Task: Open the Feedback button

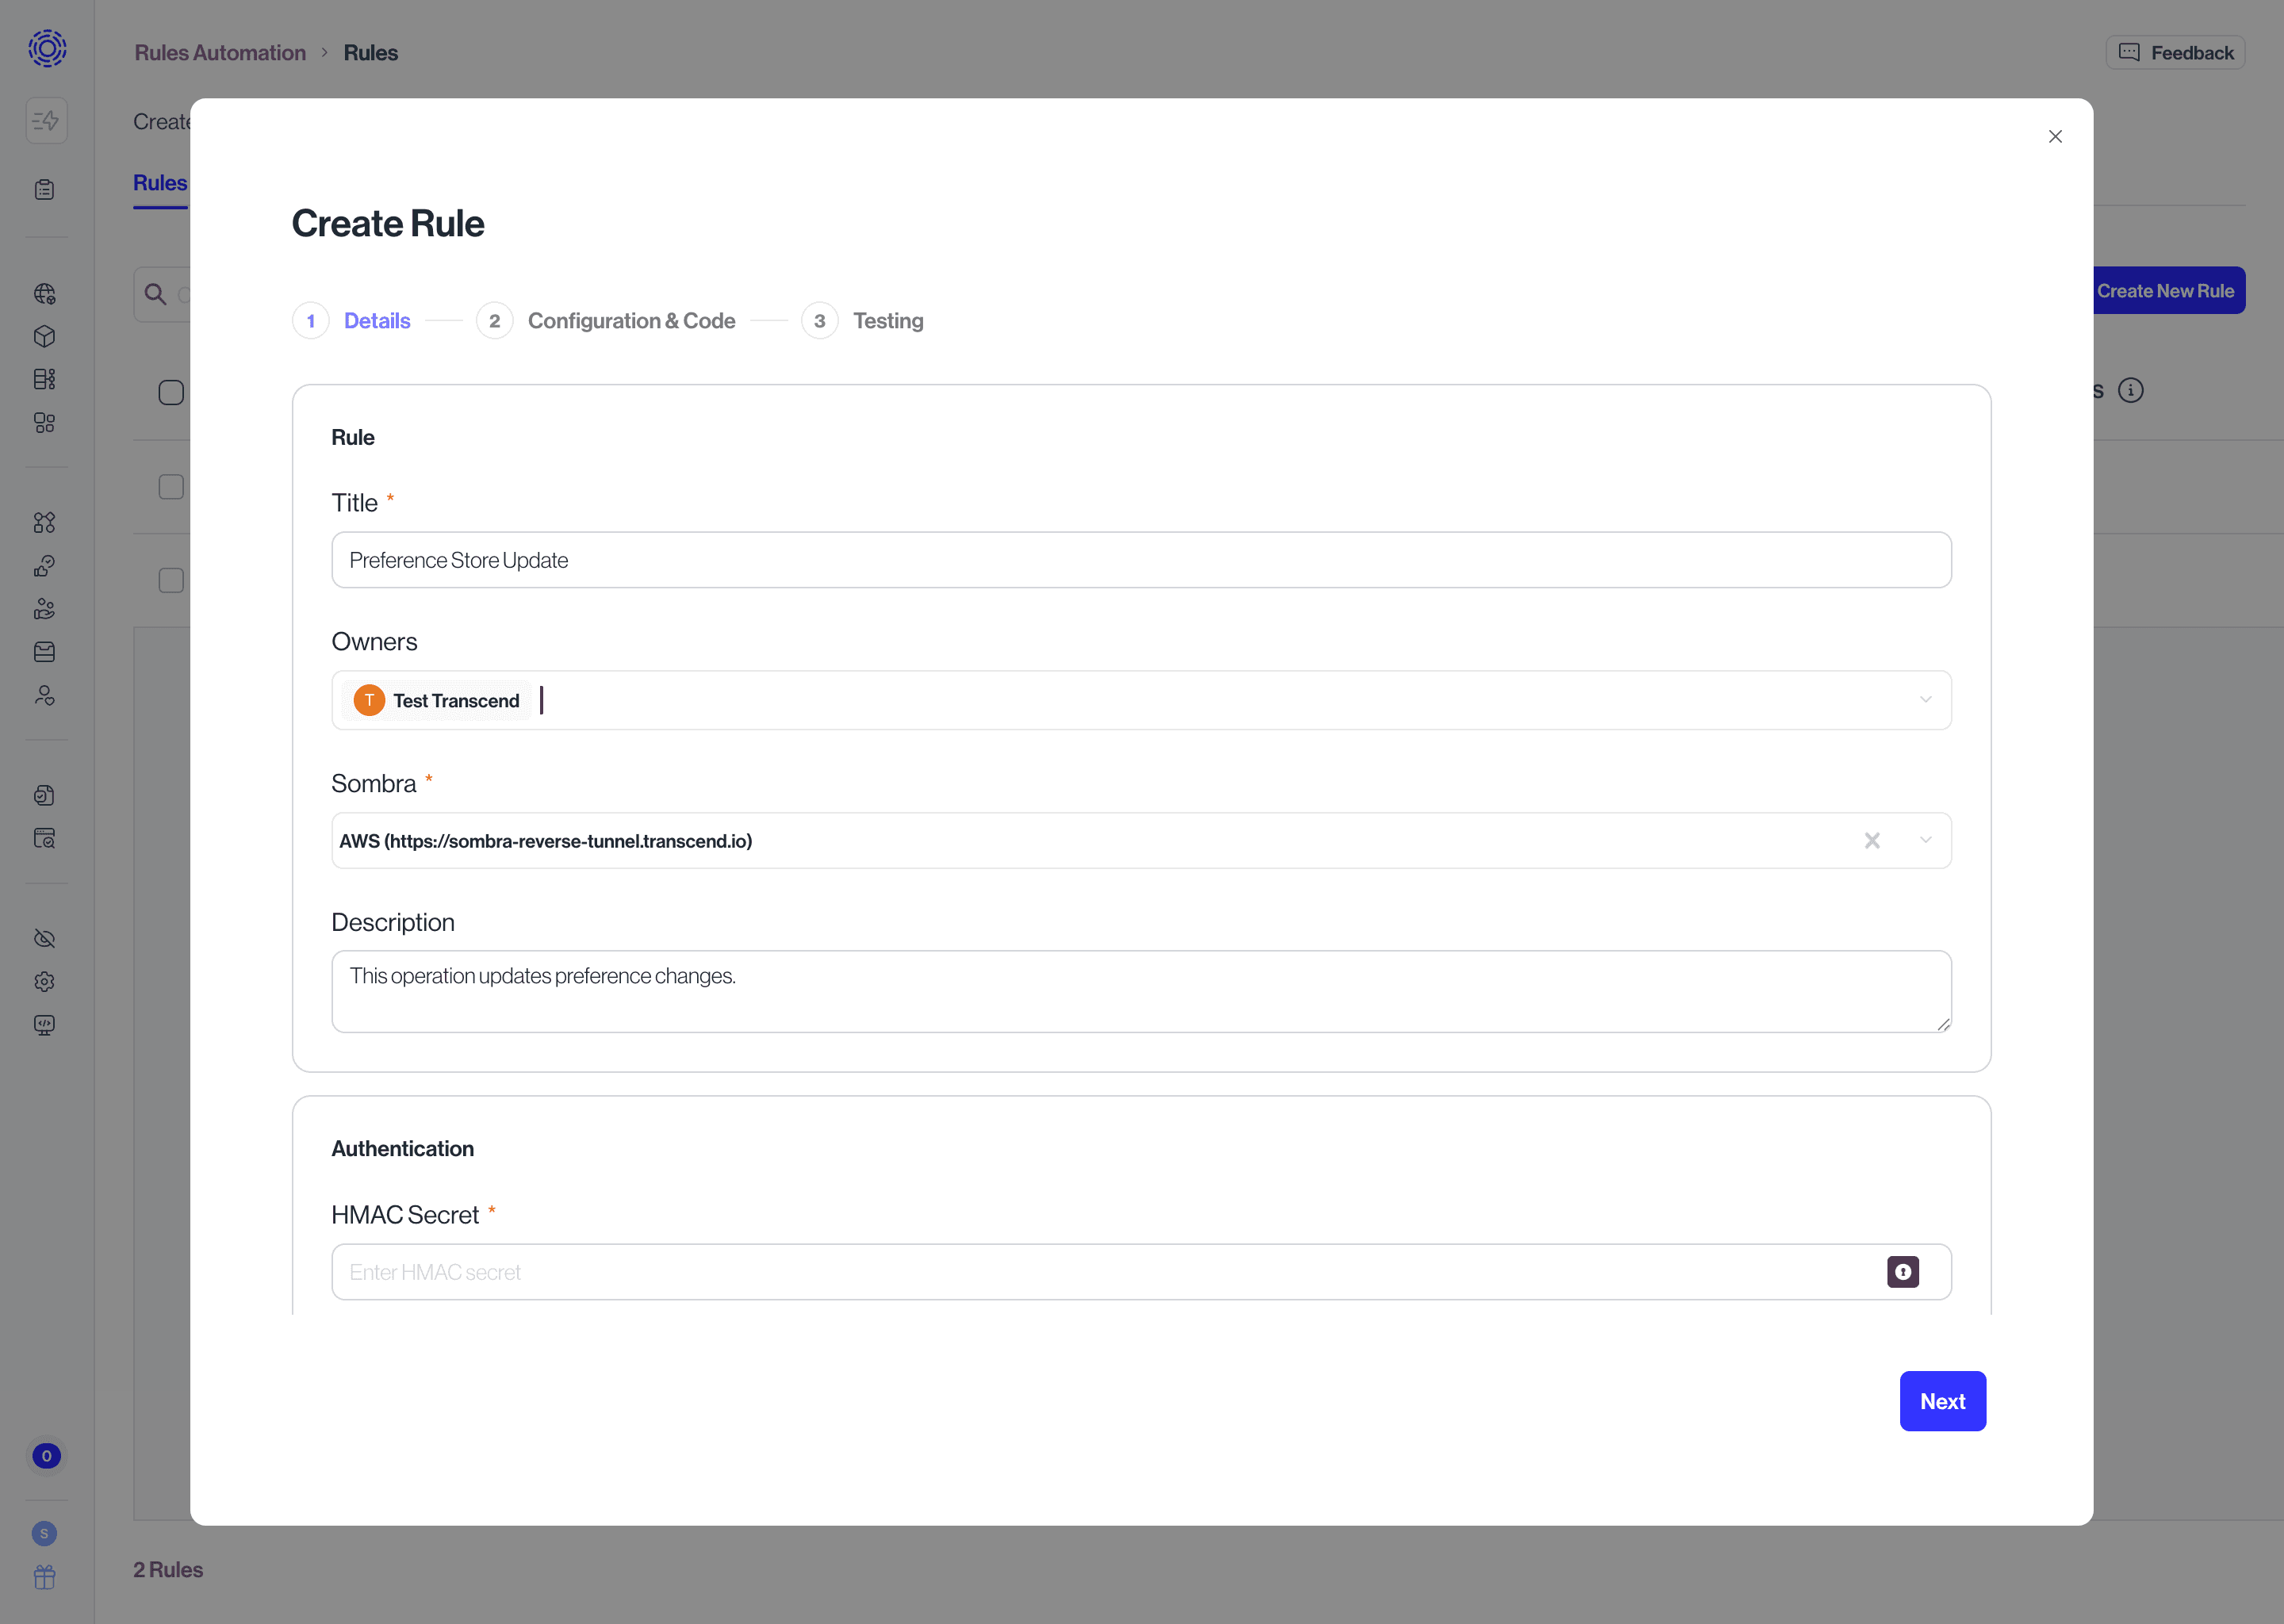Action: click(x=2175, y=53)
